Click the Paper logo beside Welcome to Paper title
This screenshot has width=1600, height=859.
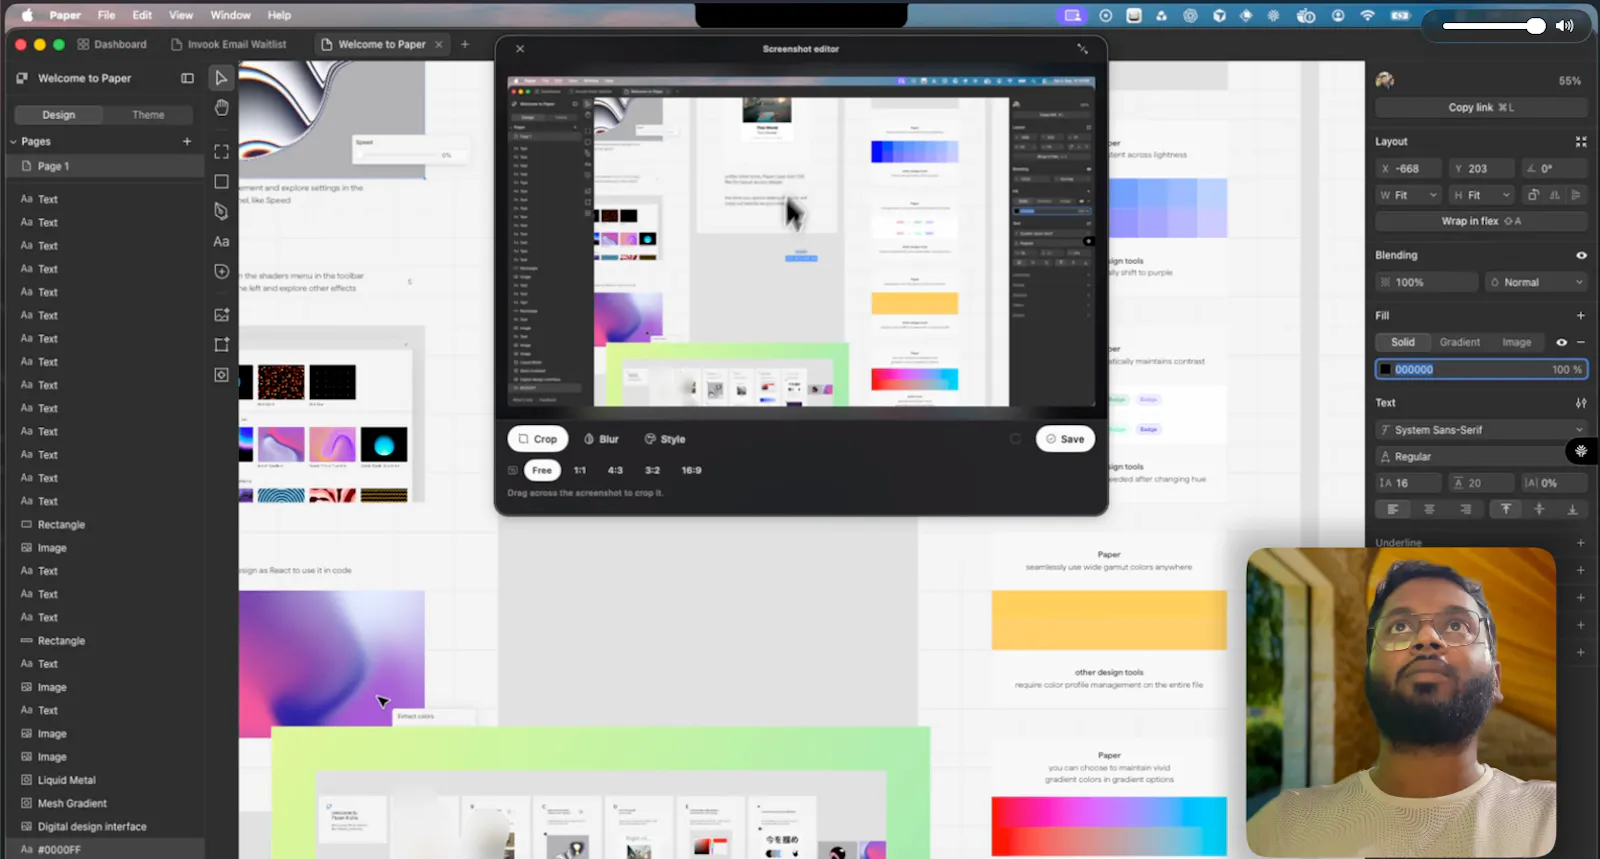(x=22, y=78)
